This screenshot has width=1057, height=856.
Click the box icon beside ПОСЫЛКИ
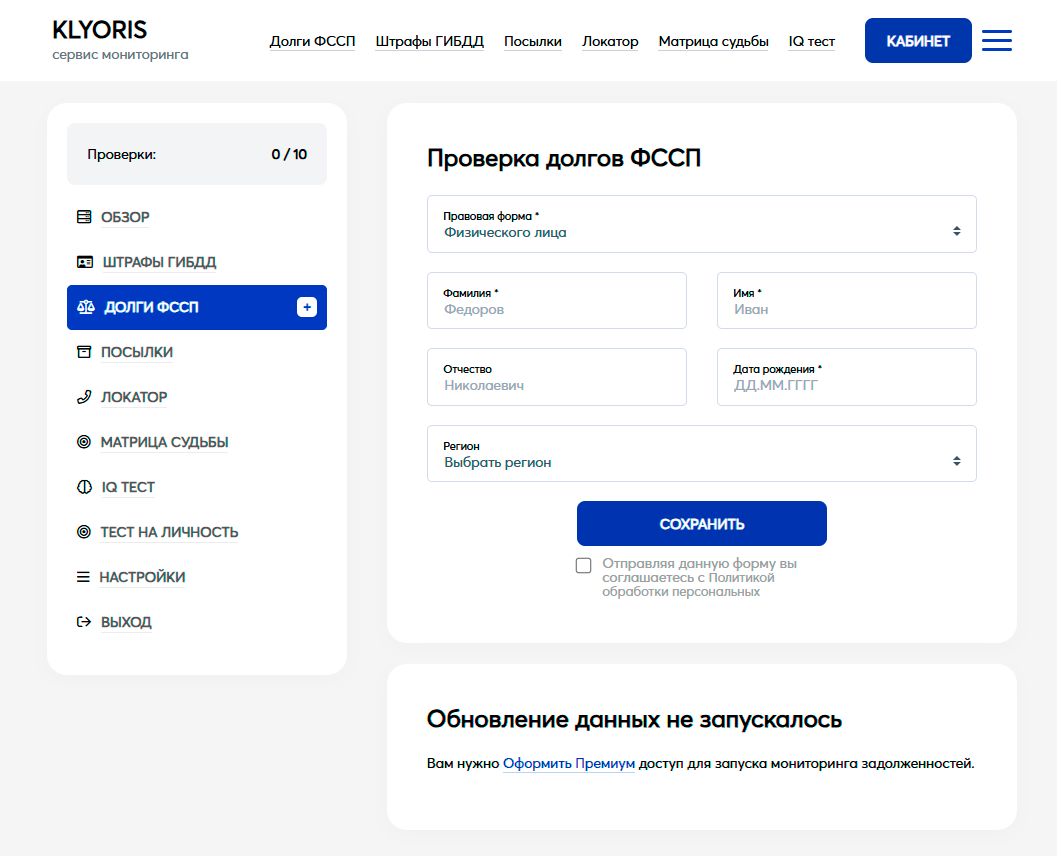84,352
